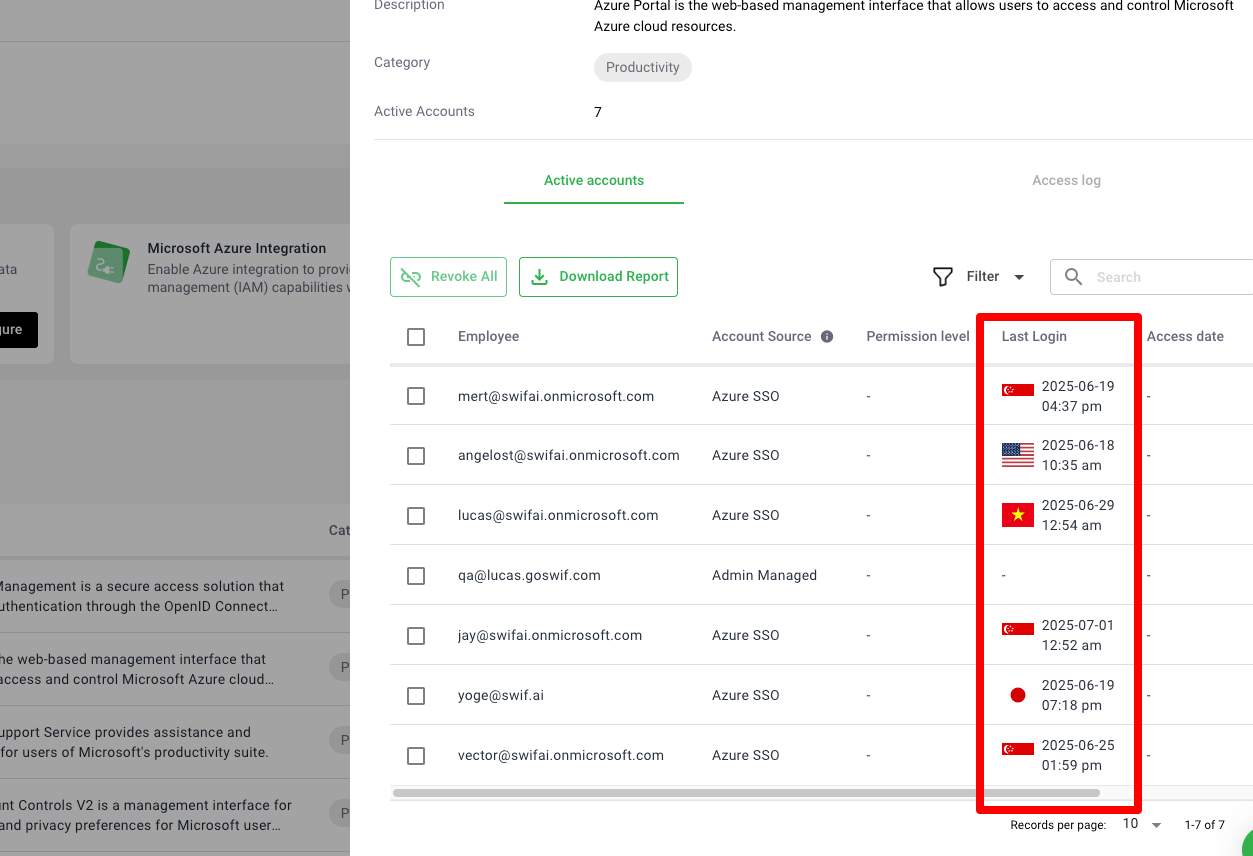The height and width of the screenshot is (856, 1253).
Task: Sort by the Last Login column header
Action: coord(1034,337)
